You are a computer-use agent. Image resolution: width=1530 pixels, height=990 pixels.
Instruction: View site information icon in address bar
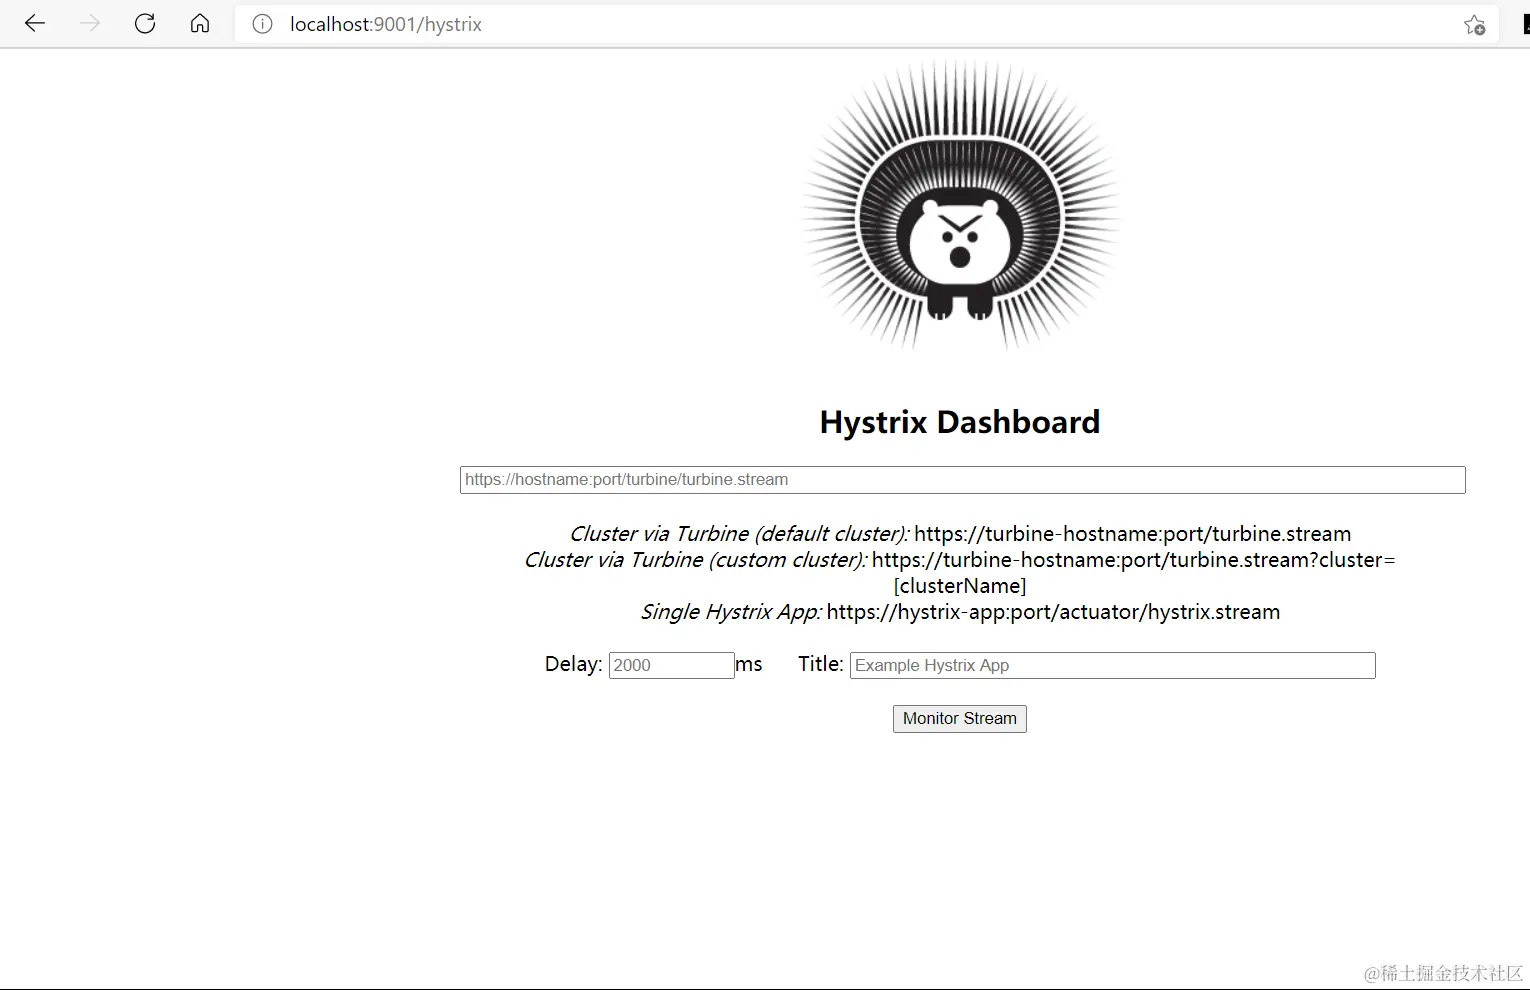point(262,24)
